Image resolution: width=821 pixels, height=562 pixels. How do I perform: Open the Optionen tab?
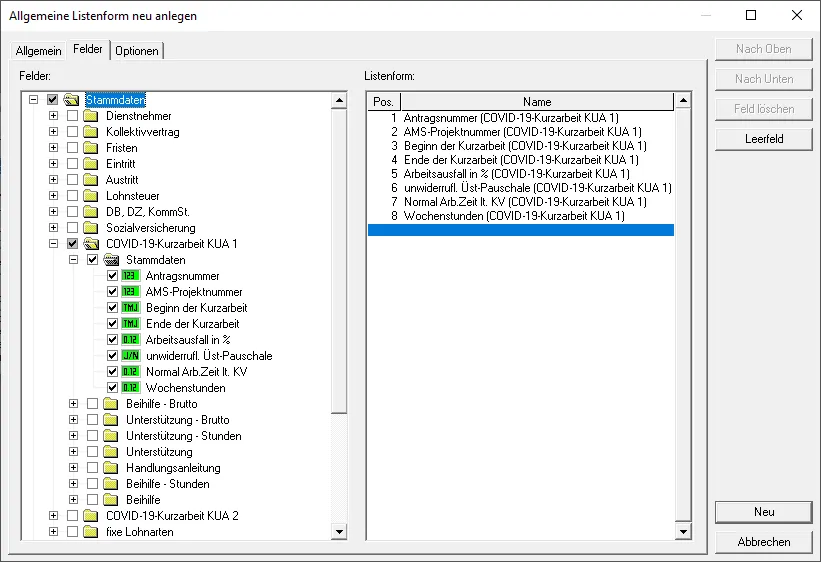tap(137, 51)
